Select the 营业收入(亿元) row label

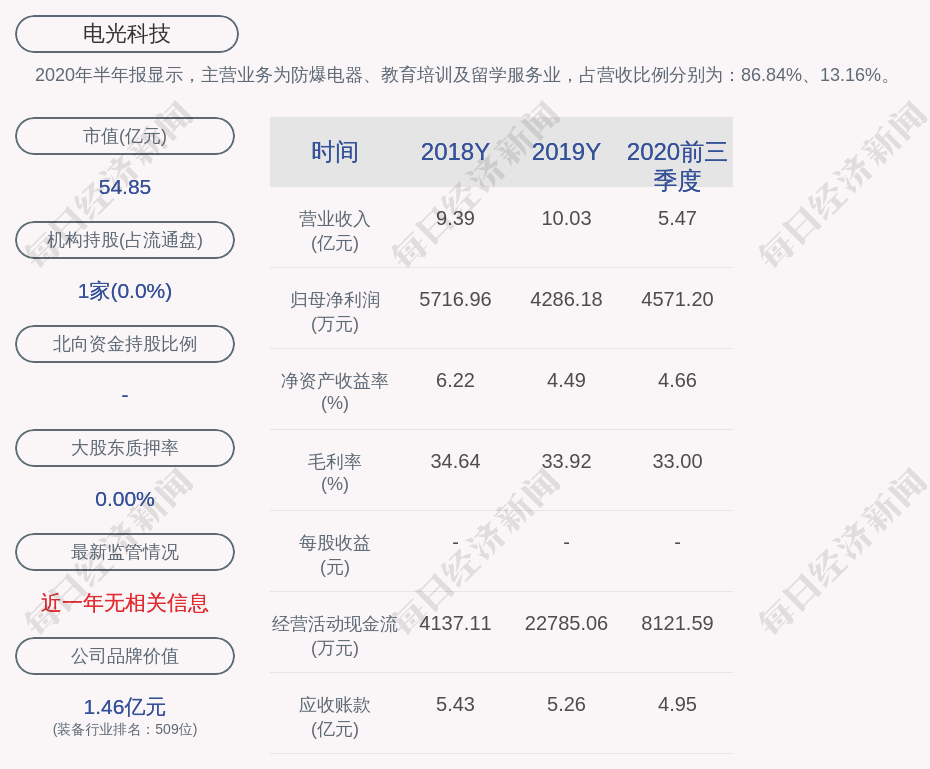335,231
